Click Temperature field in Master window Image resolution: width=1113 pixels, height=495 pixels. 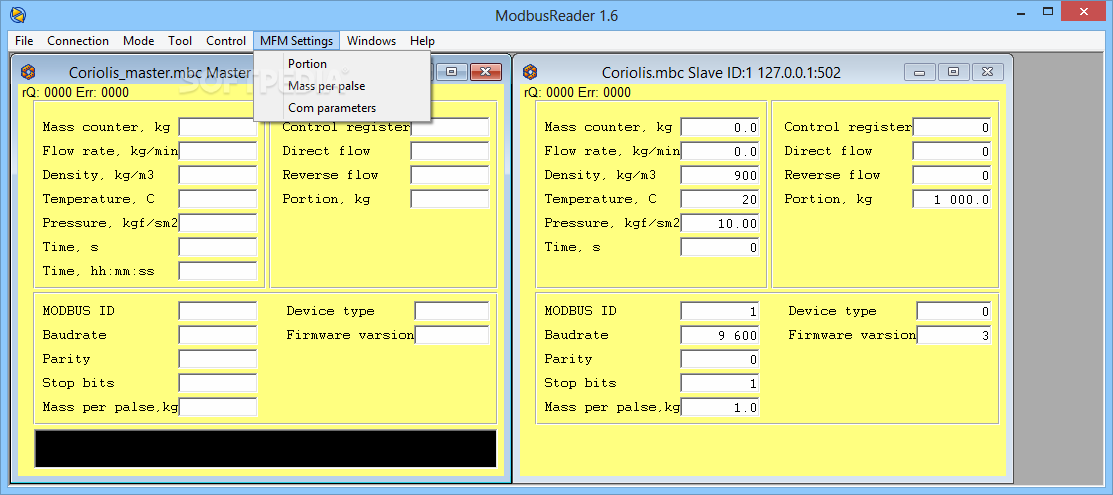click(x=218, y=200)
